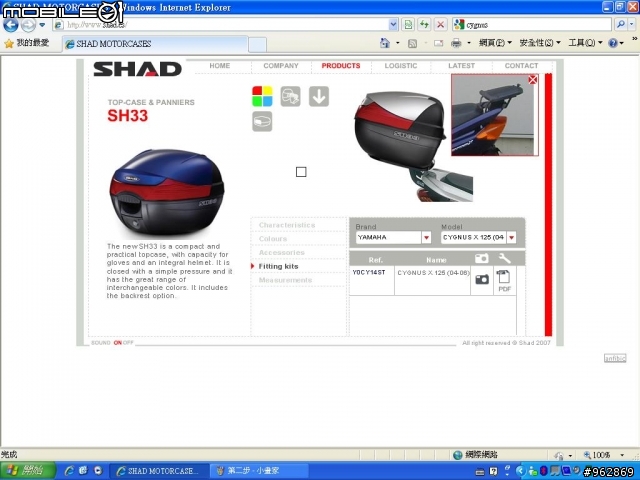Click the stop loading X icon
640x480 pixels.
pyautogui.click(x=440, y=24)
